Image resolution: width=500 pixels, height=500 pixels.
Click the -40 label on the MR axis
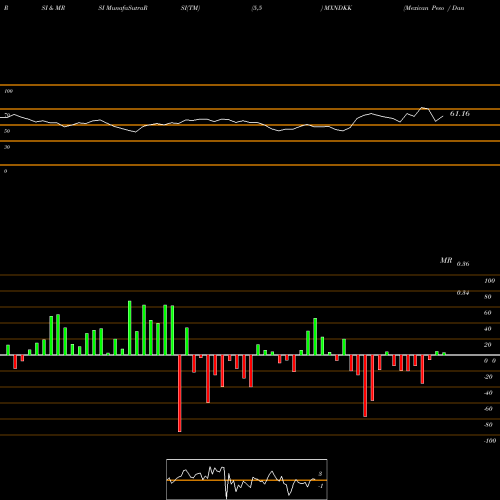coord(488,393)
